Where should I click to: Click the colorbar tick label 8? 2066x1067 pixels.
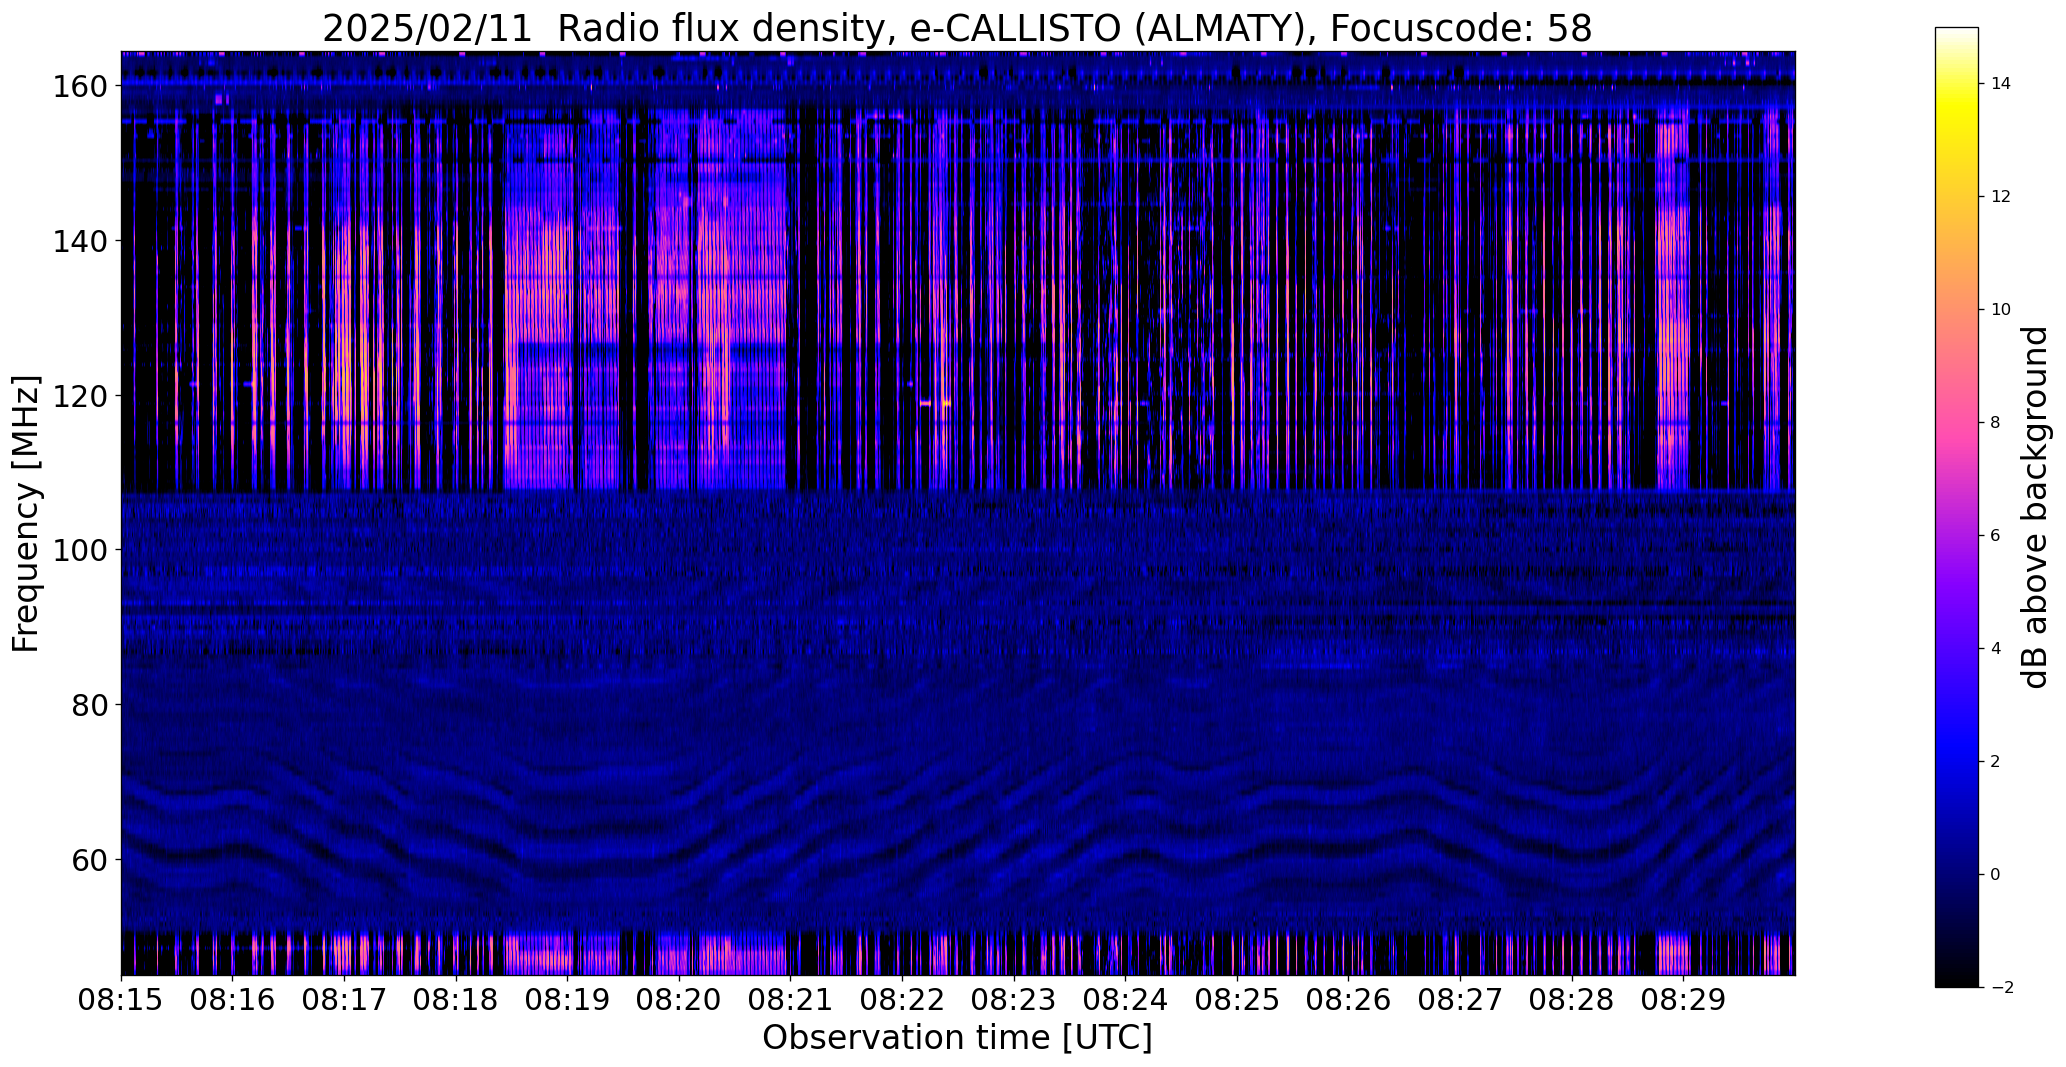click(1996, 423)
